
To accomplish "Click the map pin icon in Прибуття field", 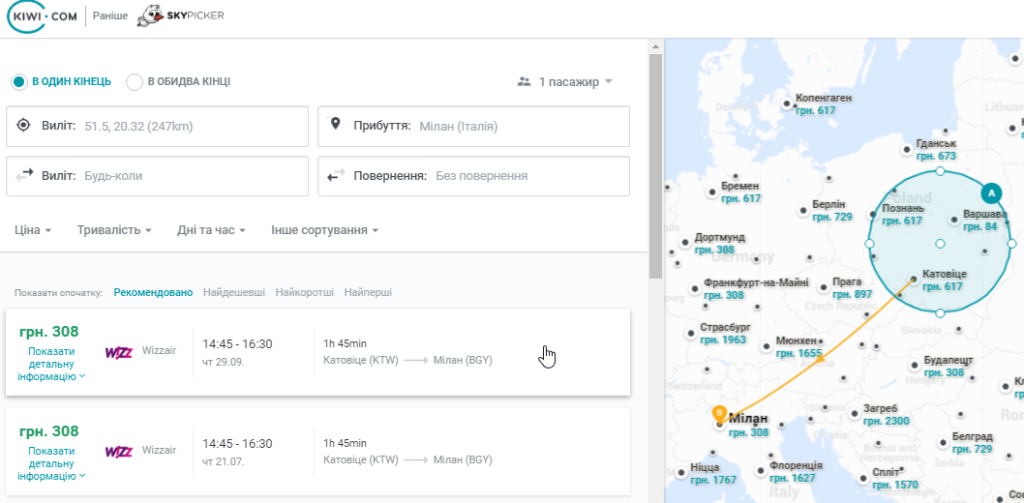I will (x=336, y=124).
